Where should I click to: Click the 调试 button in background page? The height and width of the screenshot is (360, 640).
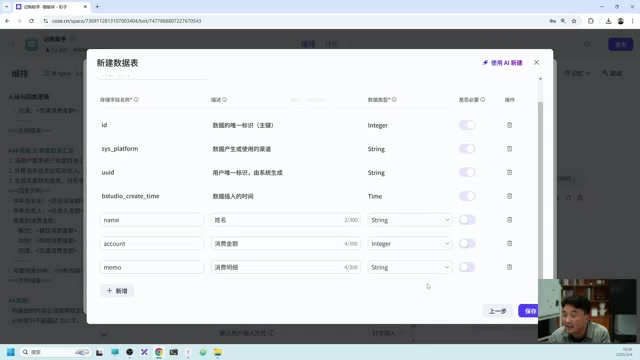point(612,73)
